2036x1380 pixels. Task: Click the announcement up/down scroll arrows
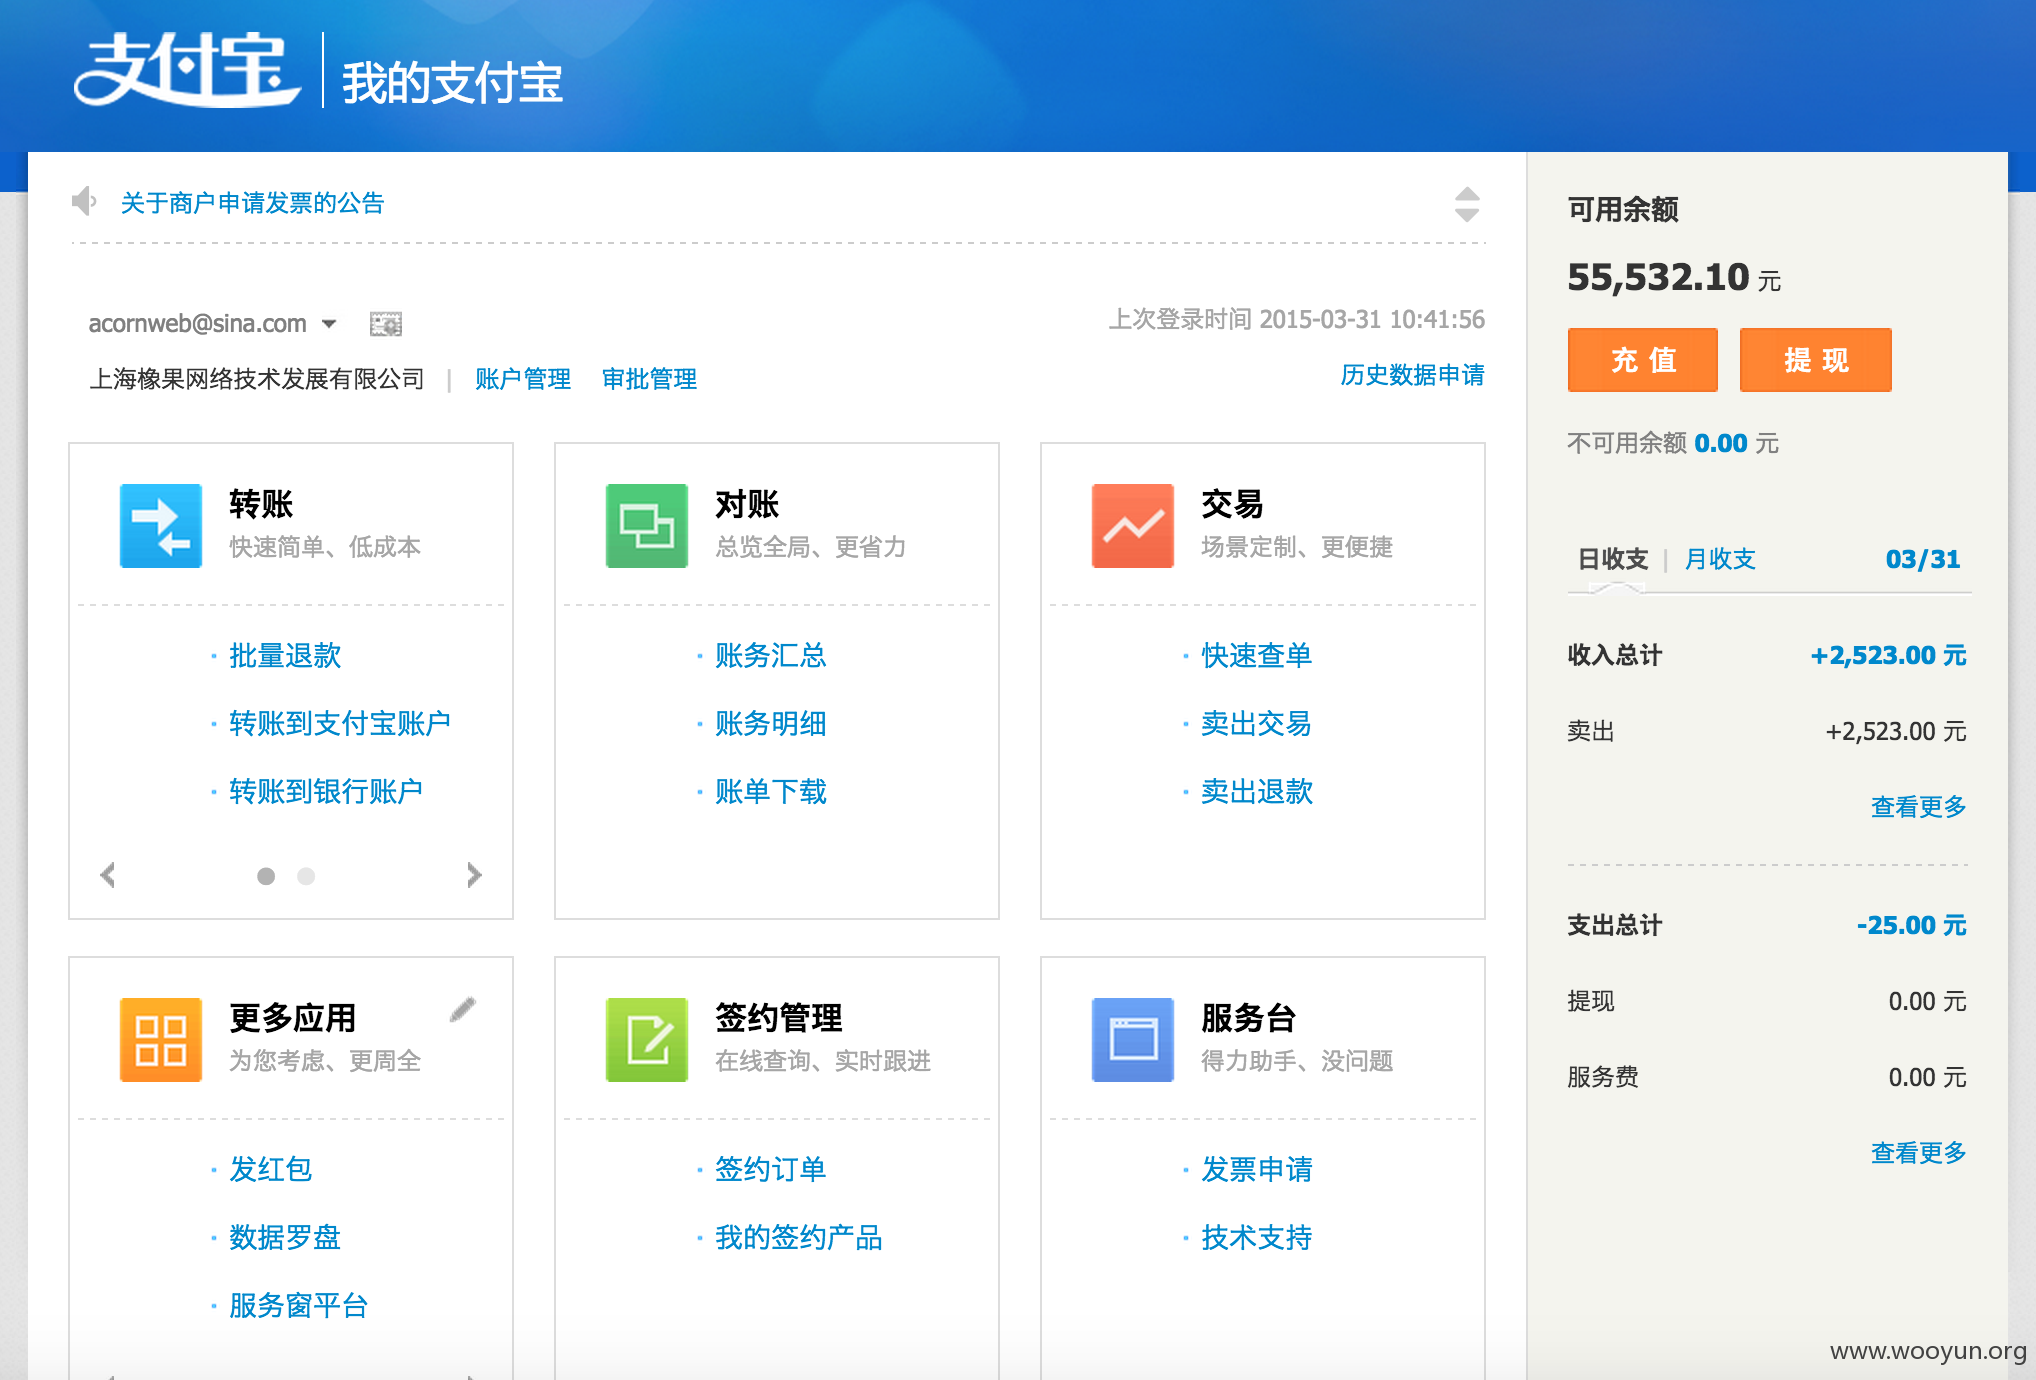[x=1467, y=204]
